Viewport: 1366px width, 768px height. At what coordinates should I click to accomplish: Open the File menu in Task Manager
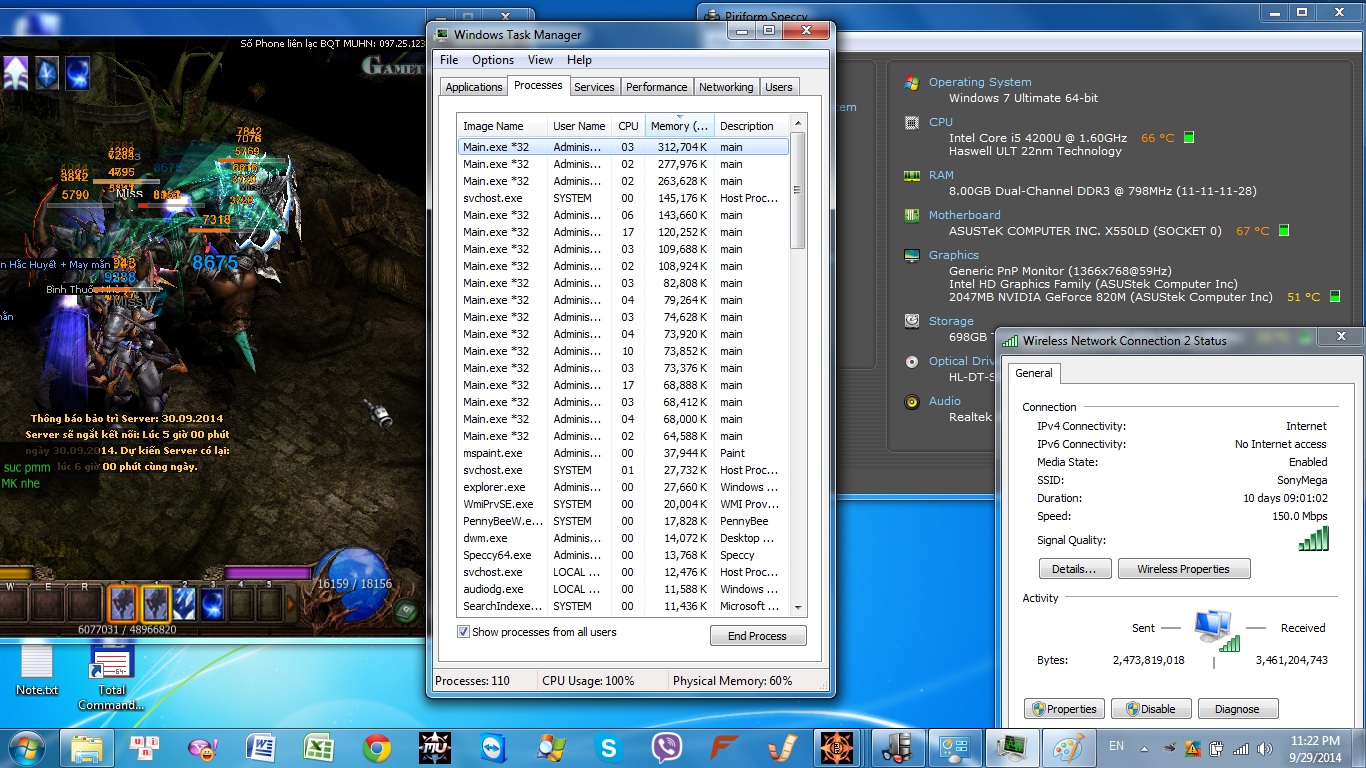pyautogui.click(x=449, y=60)
